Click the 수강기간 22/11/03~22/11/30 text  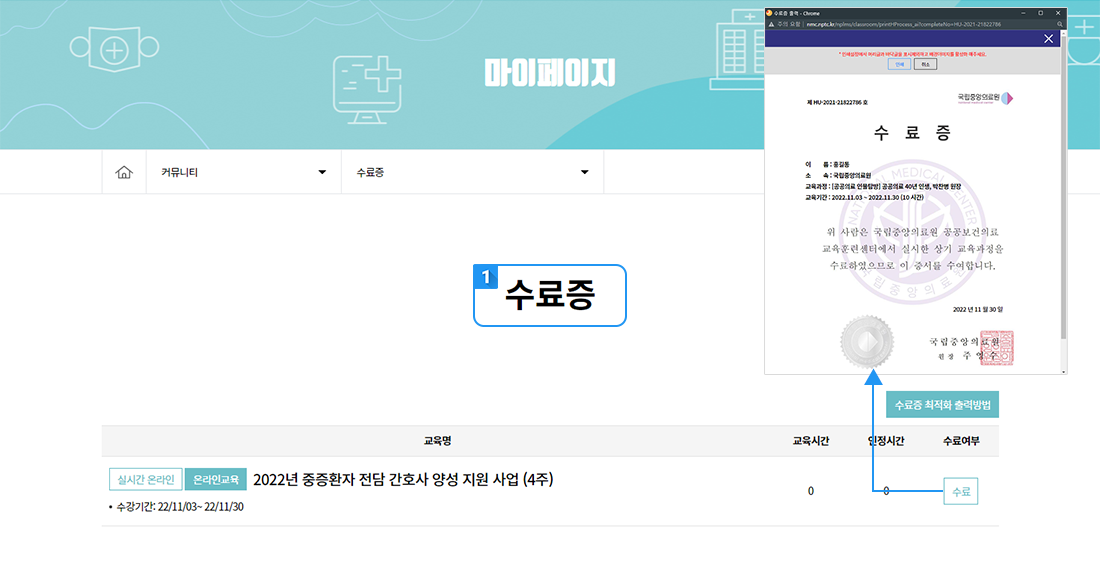coord(176,506)
